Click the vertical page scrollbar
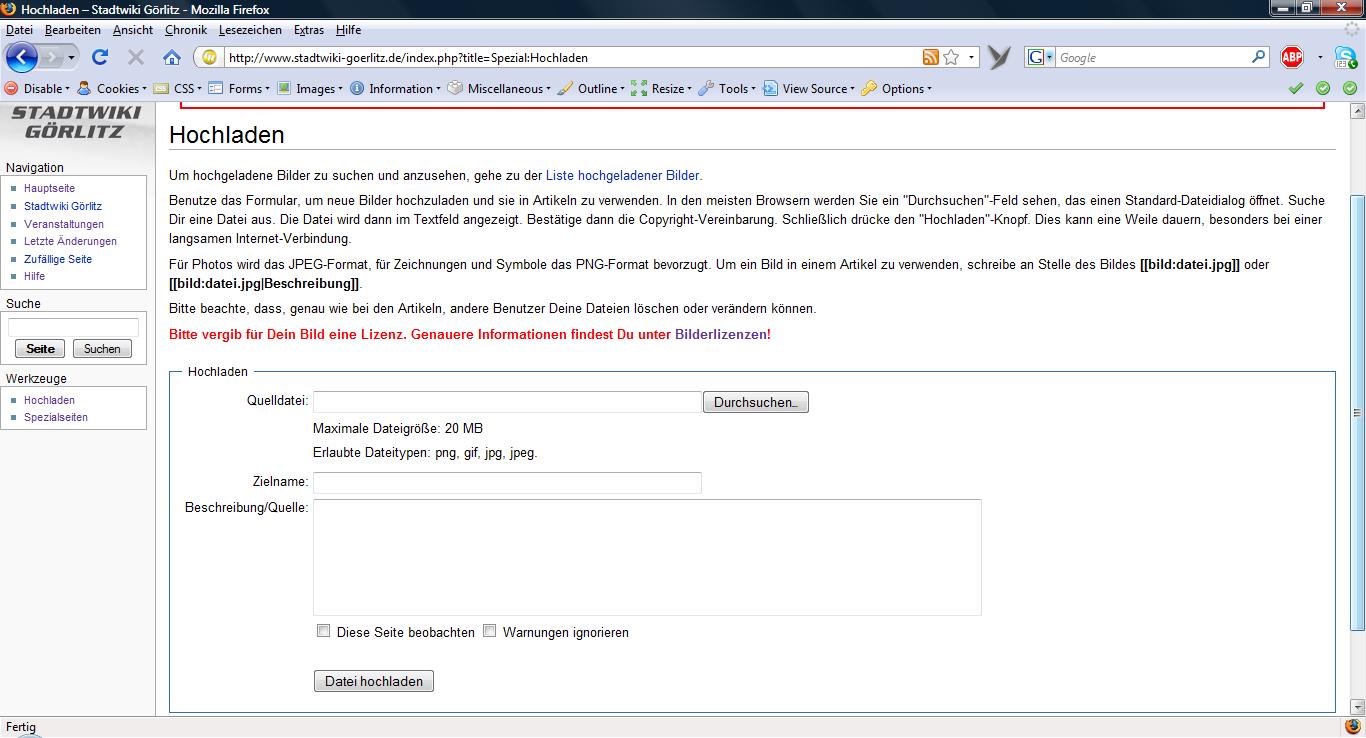The width and height of the screenshot is (1366, 738). point(1357,412)
